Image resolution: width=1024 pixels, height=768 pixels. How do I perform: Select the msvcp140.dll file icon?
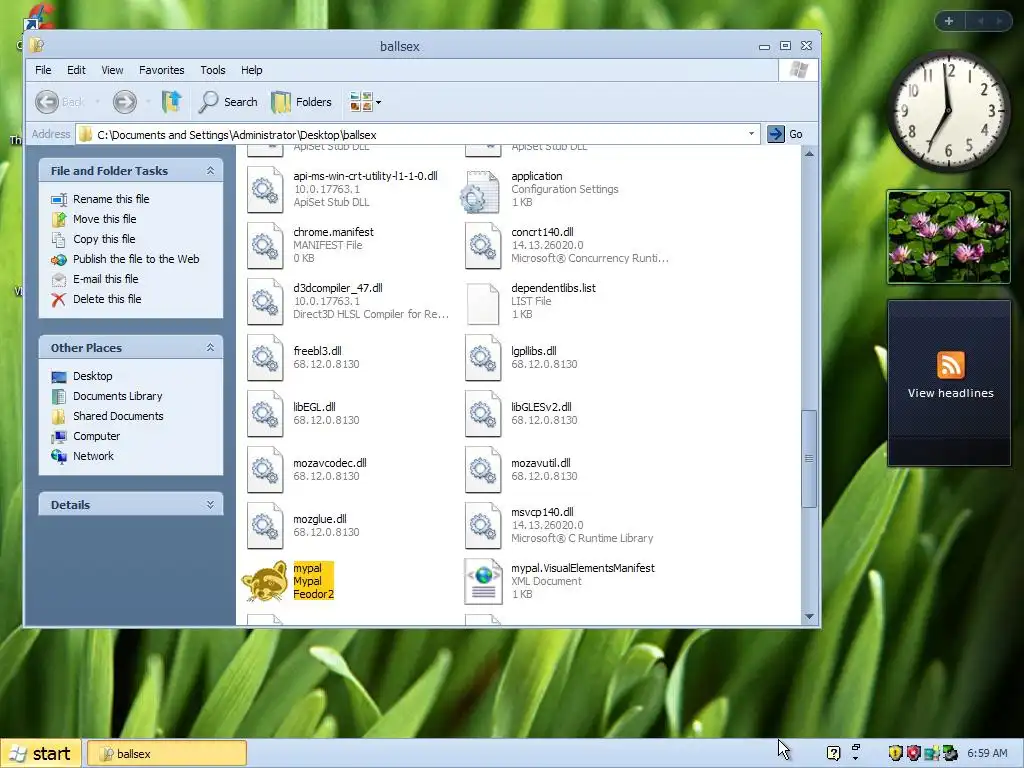483,526
